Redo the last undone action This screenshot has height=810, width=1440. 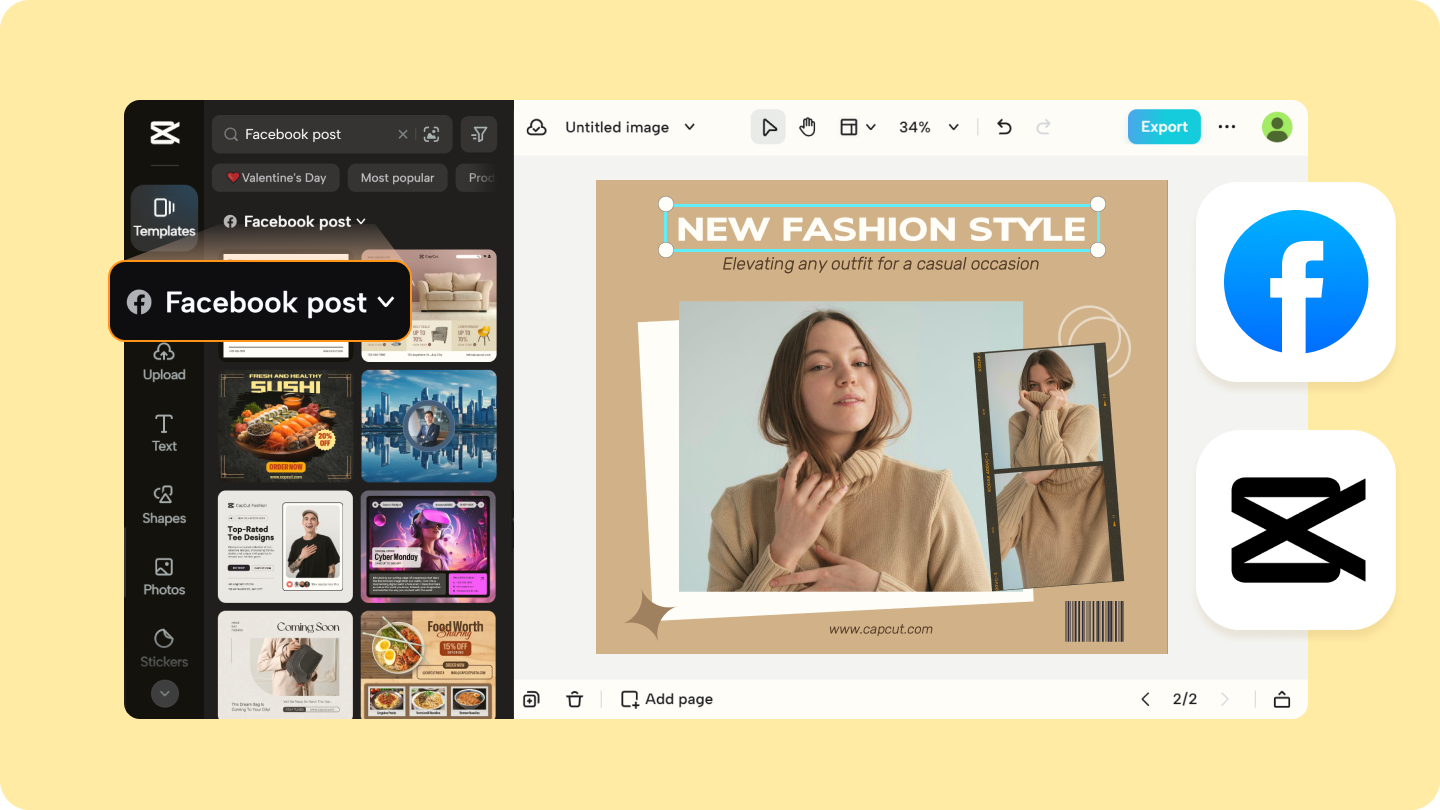coord(1043,127)
